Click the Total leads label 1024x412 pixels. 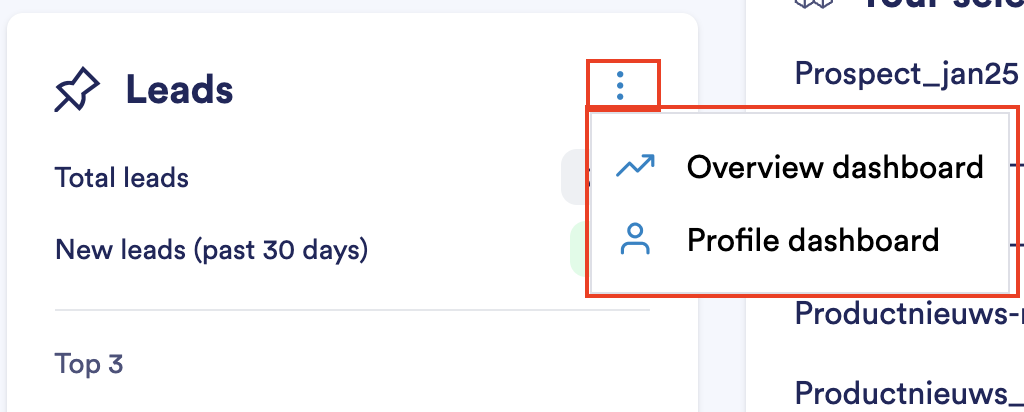[122, 178]
